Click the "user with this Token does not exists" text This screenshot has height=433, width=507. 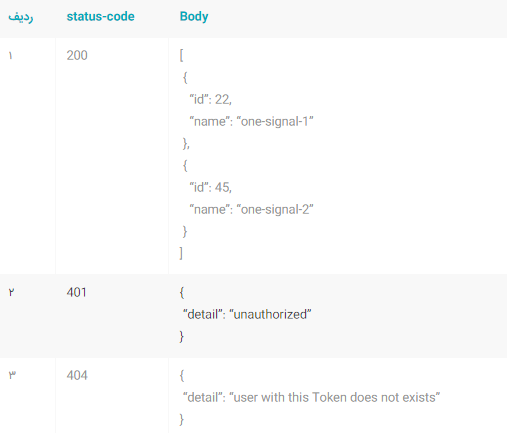click(x=335, y=397)
